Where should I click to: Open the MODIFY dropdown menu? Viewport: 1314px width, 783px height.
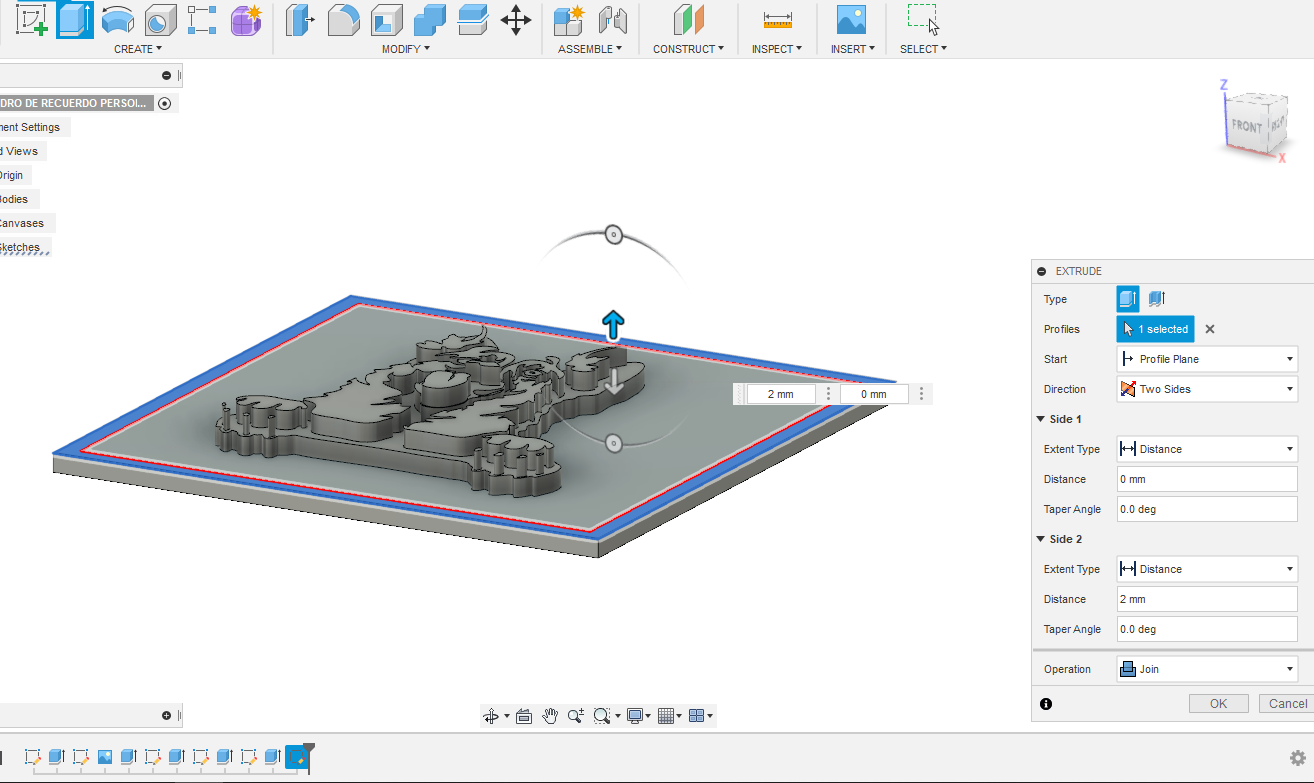(406, 49)
